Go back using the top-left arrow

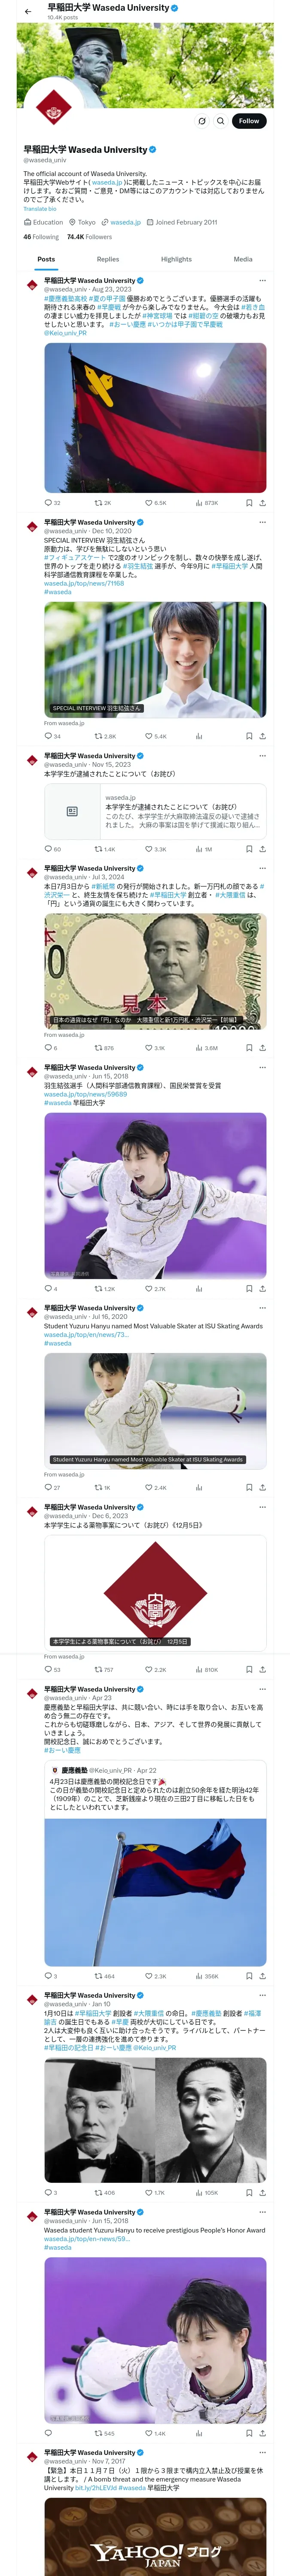(x=28, y=11)
